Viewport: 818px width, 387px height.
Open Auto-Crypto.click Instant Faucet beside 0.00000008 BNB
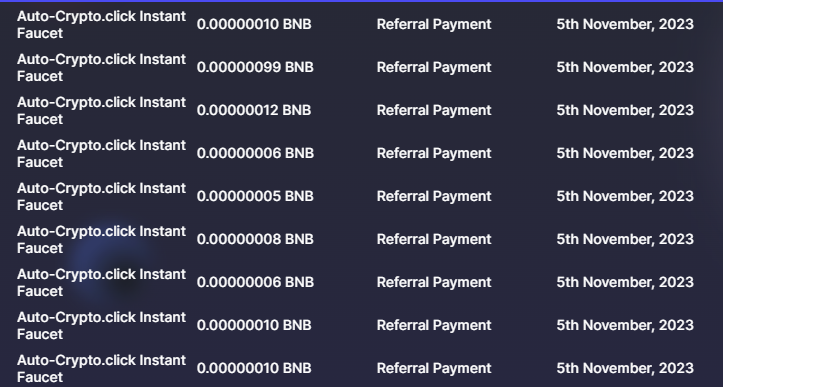click(x=101, y=239)
